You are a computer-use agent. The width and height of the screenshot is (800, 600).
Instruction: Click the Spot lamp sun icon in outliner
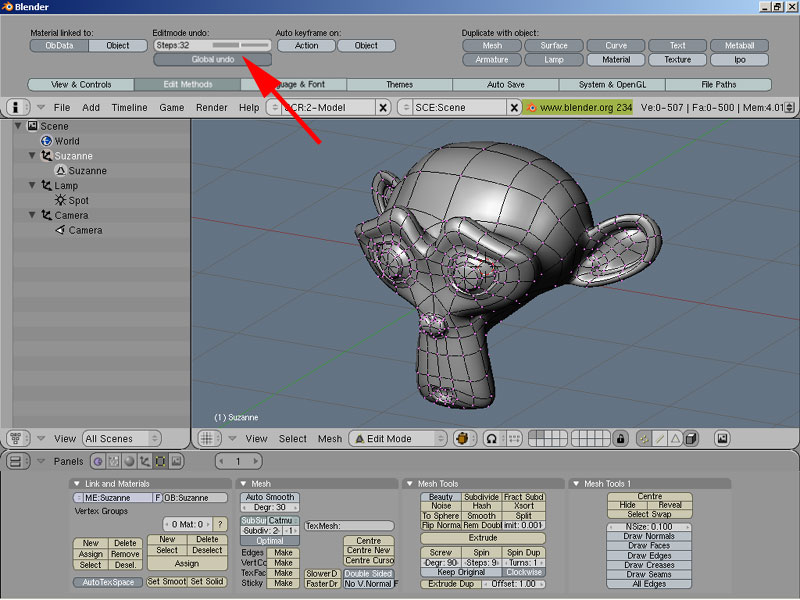[x=60, y=200]
